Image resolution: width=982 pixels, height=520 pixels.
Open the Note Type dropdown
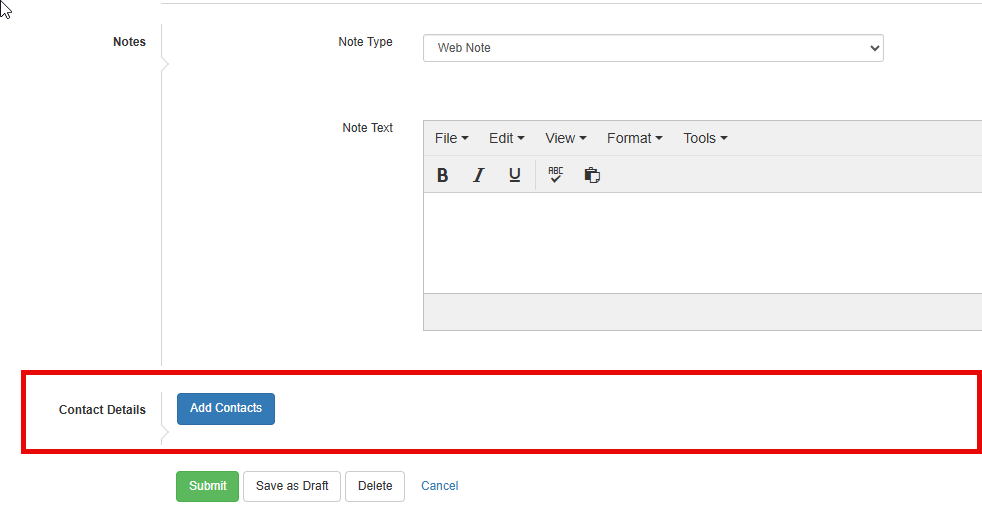click(653, 48)
